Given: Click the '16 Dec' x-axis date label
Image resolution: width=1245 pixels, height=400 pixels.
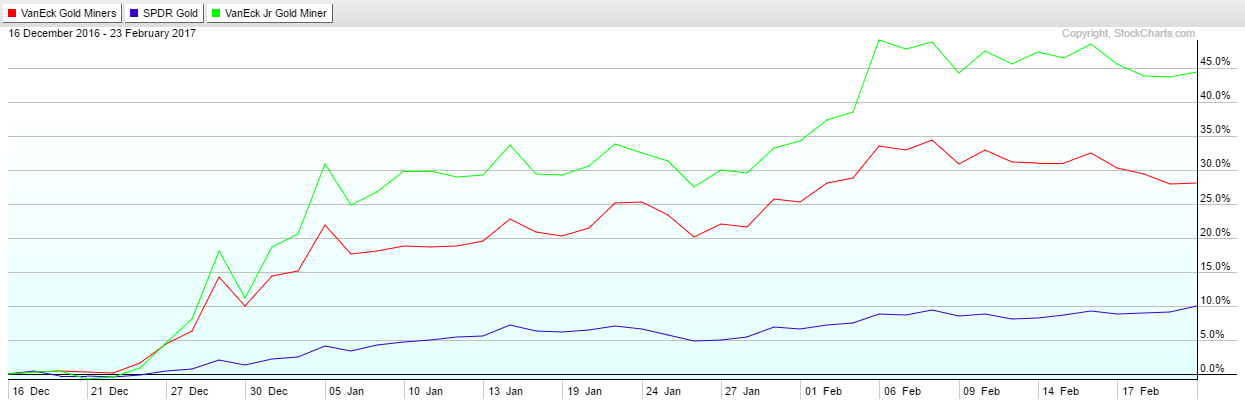Looking at the screenshot, I should click(x=31, y=391).
